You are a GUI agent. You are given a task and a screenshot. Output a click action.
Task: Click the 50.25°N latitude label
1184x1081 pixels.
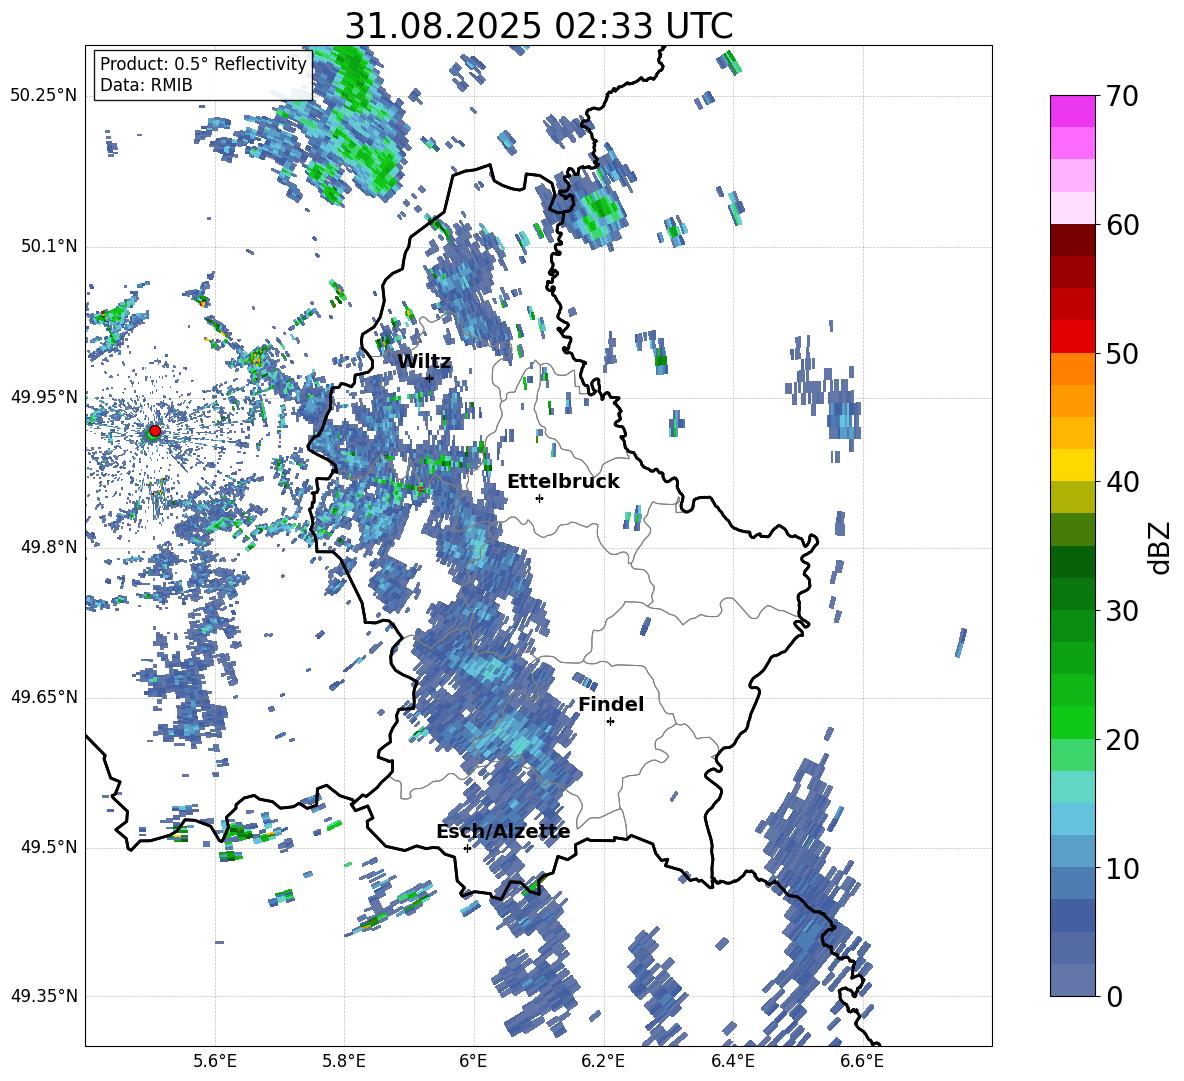tap(45, 95)
